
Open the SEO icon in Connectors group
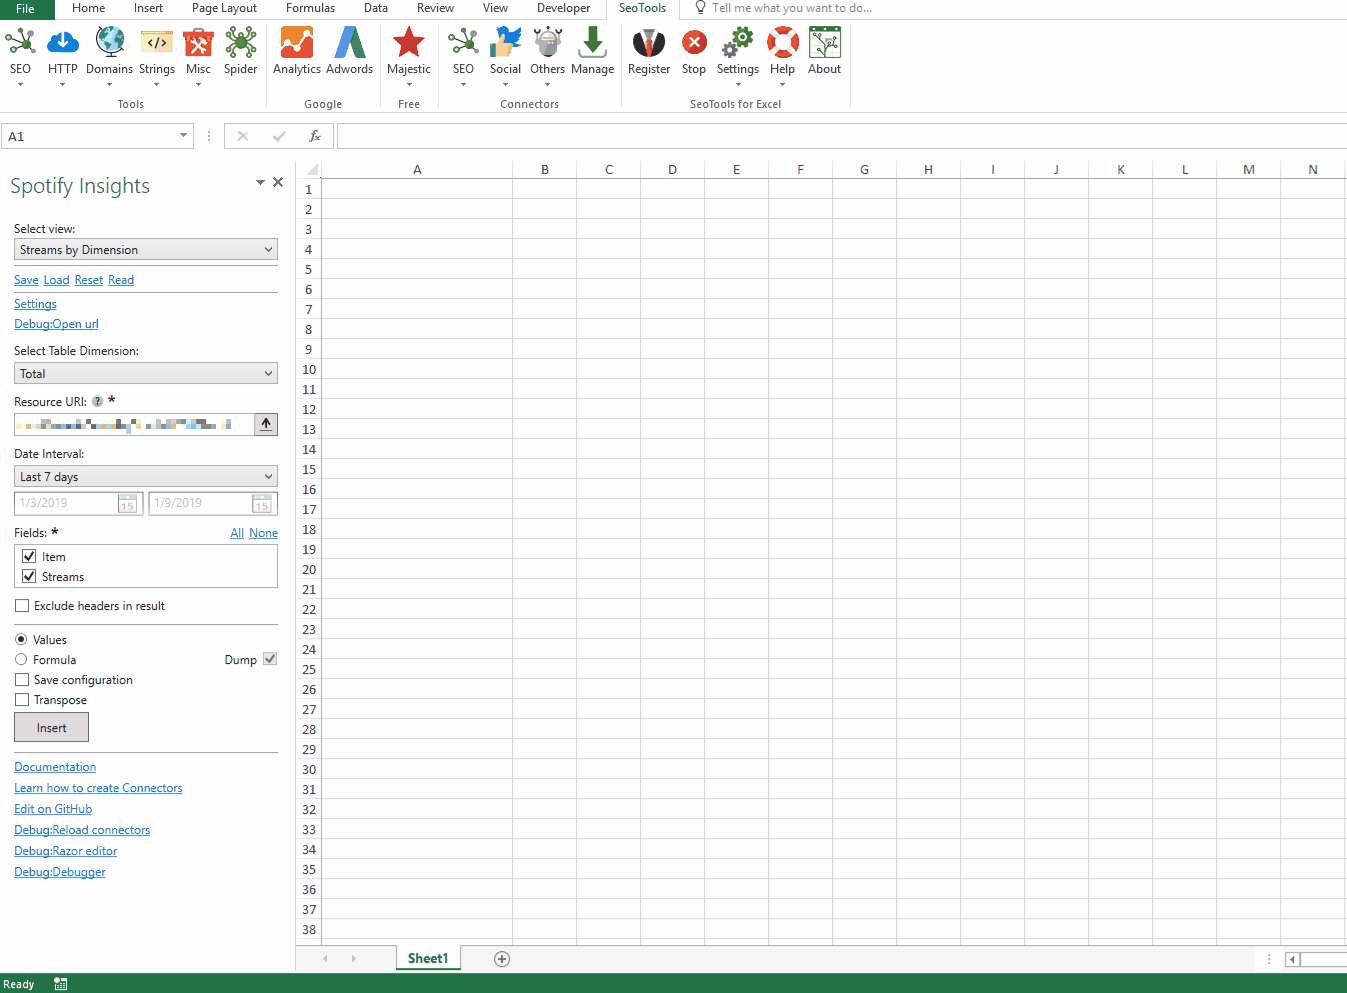463,43
